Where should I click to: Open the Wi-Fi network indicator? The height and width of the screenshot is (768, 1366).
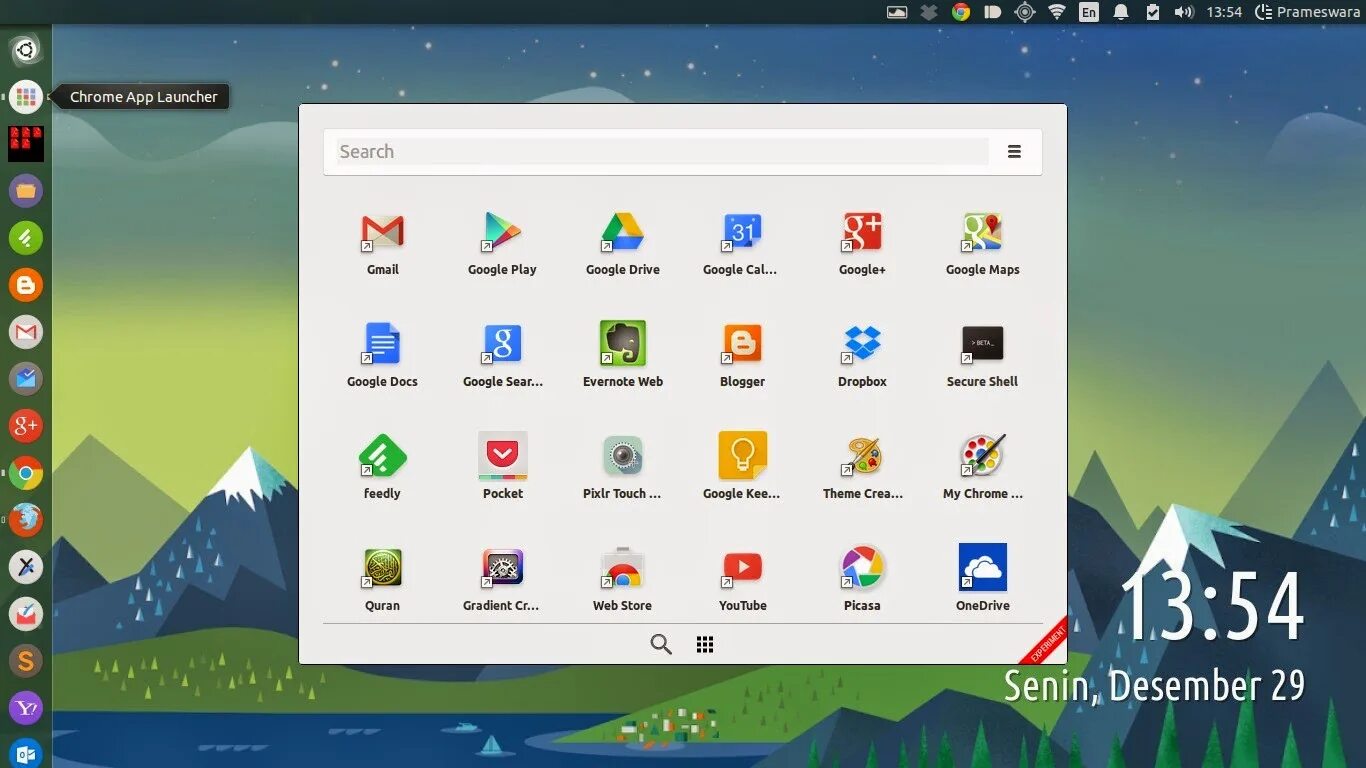pyautogui.click(x=1057, y=12)
